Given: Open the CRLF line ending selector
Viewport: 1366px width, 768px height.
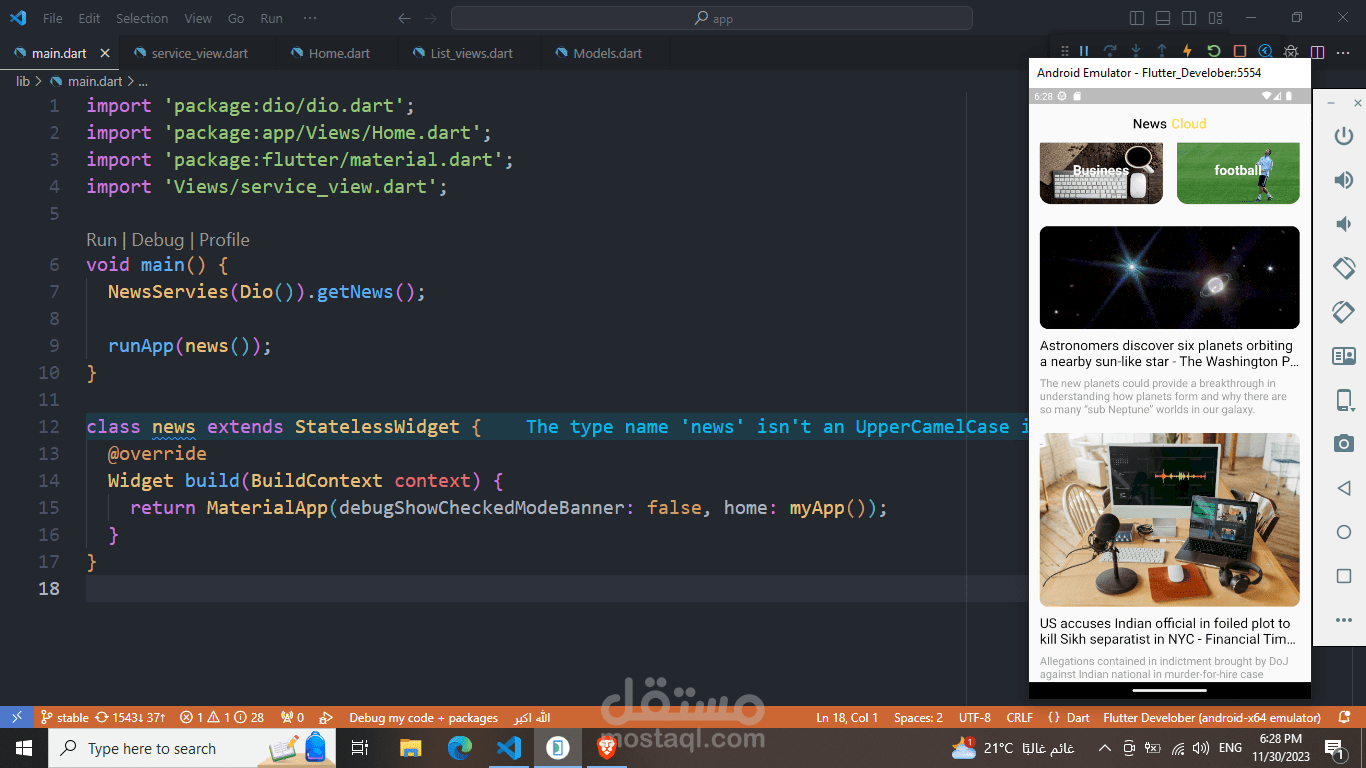Looking at the screenshot, I should 1020,718.
